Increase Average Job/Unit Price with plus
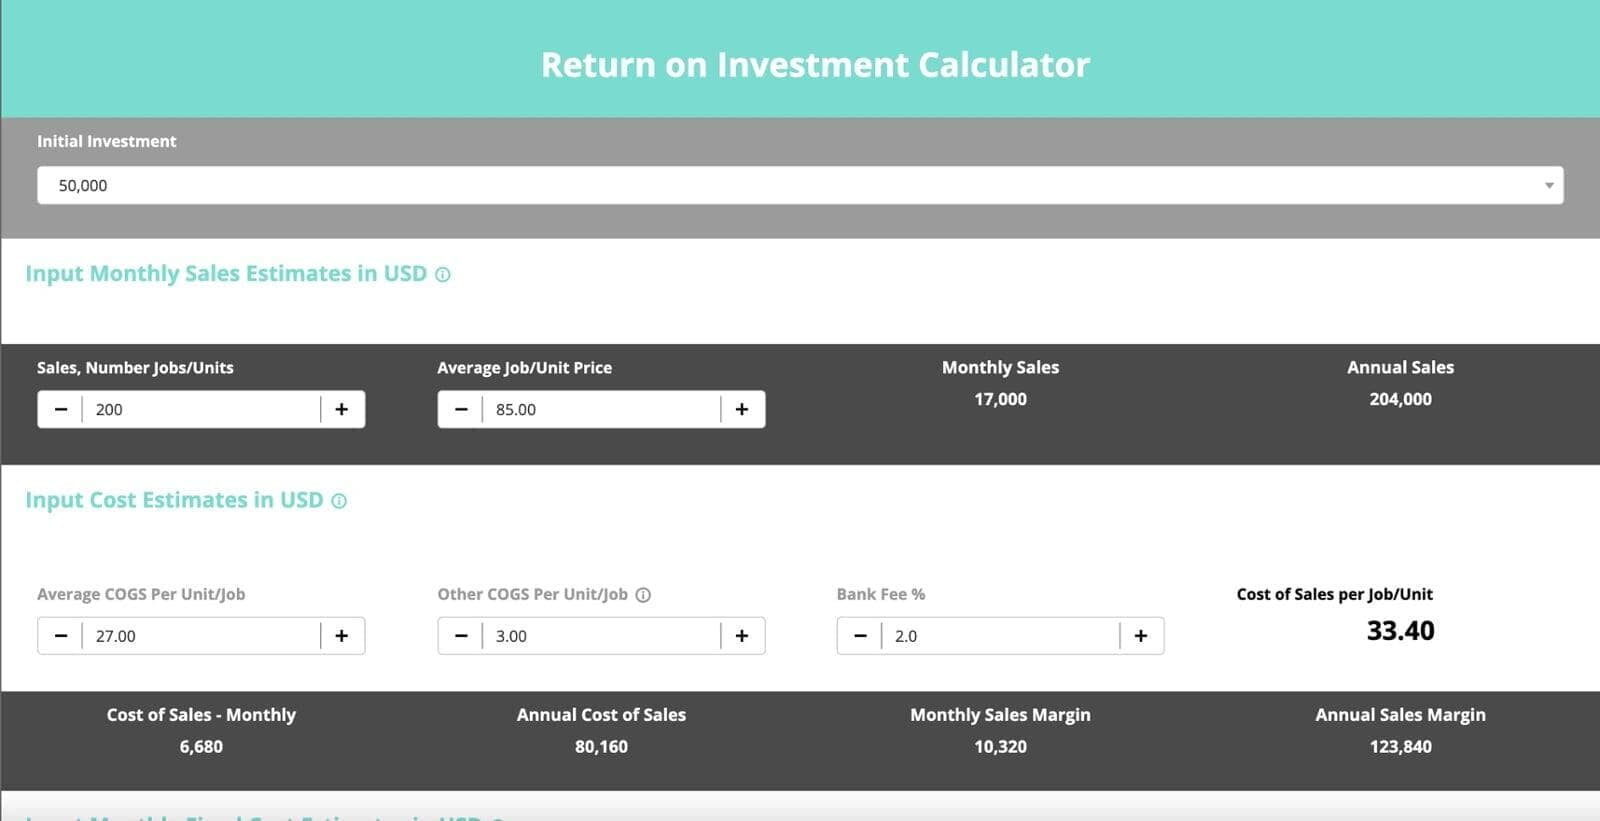The height and width of the screenshot is (821, 1600). tap(742, 409)
